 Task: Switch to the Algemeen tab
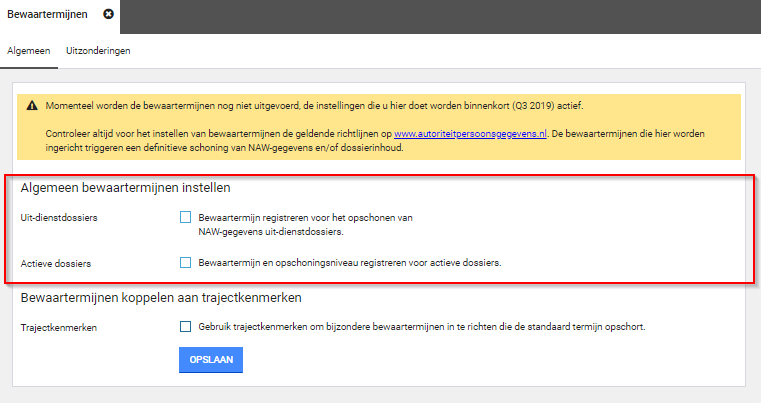click(x=28, y=50)
